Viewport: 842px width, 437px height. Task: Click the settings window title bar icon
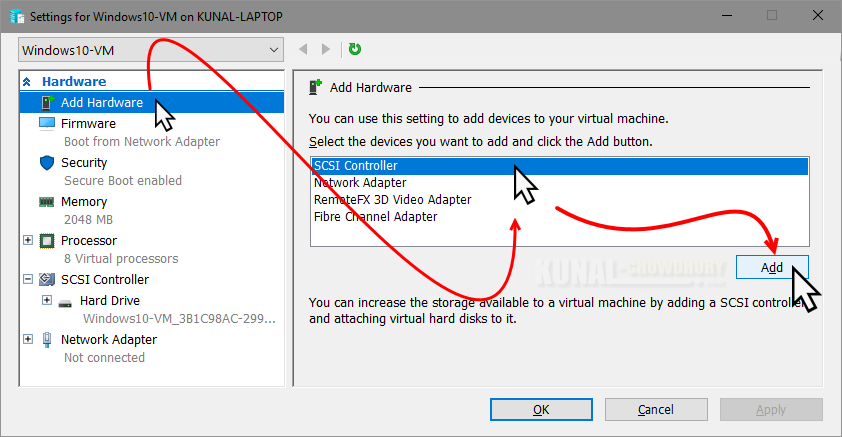pos(17,16)
